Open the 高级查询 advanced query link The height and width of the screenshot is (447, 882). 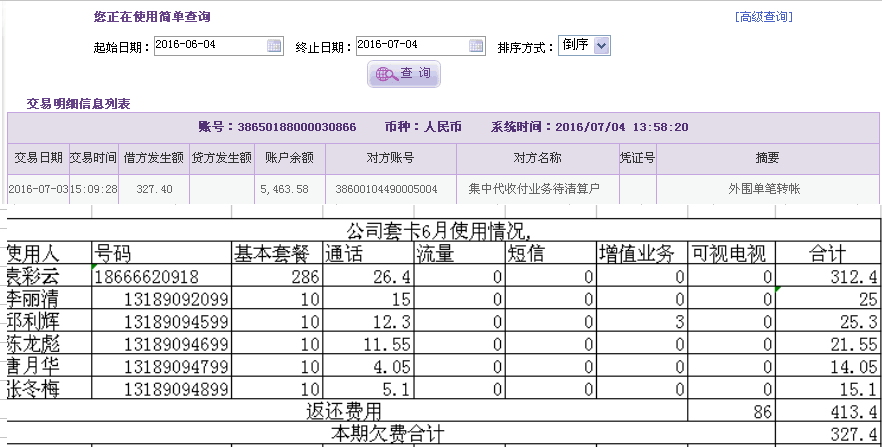click(x=763, y=17)
